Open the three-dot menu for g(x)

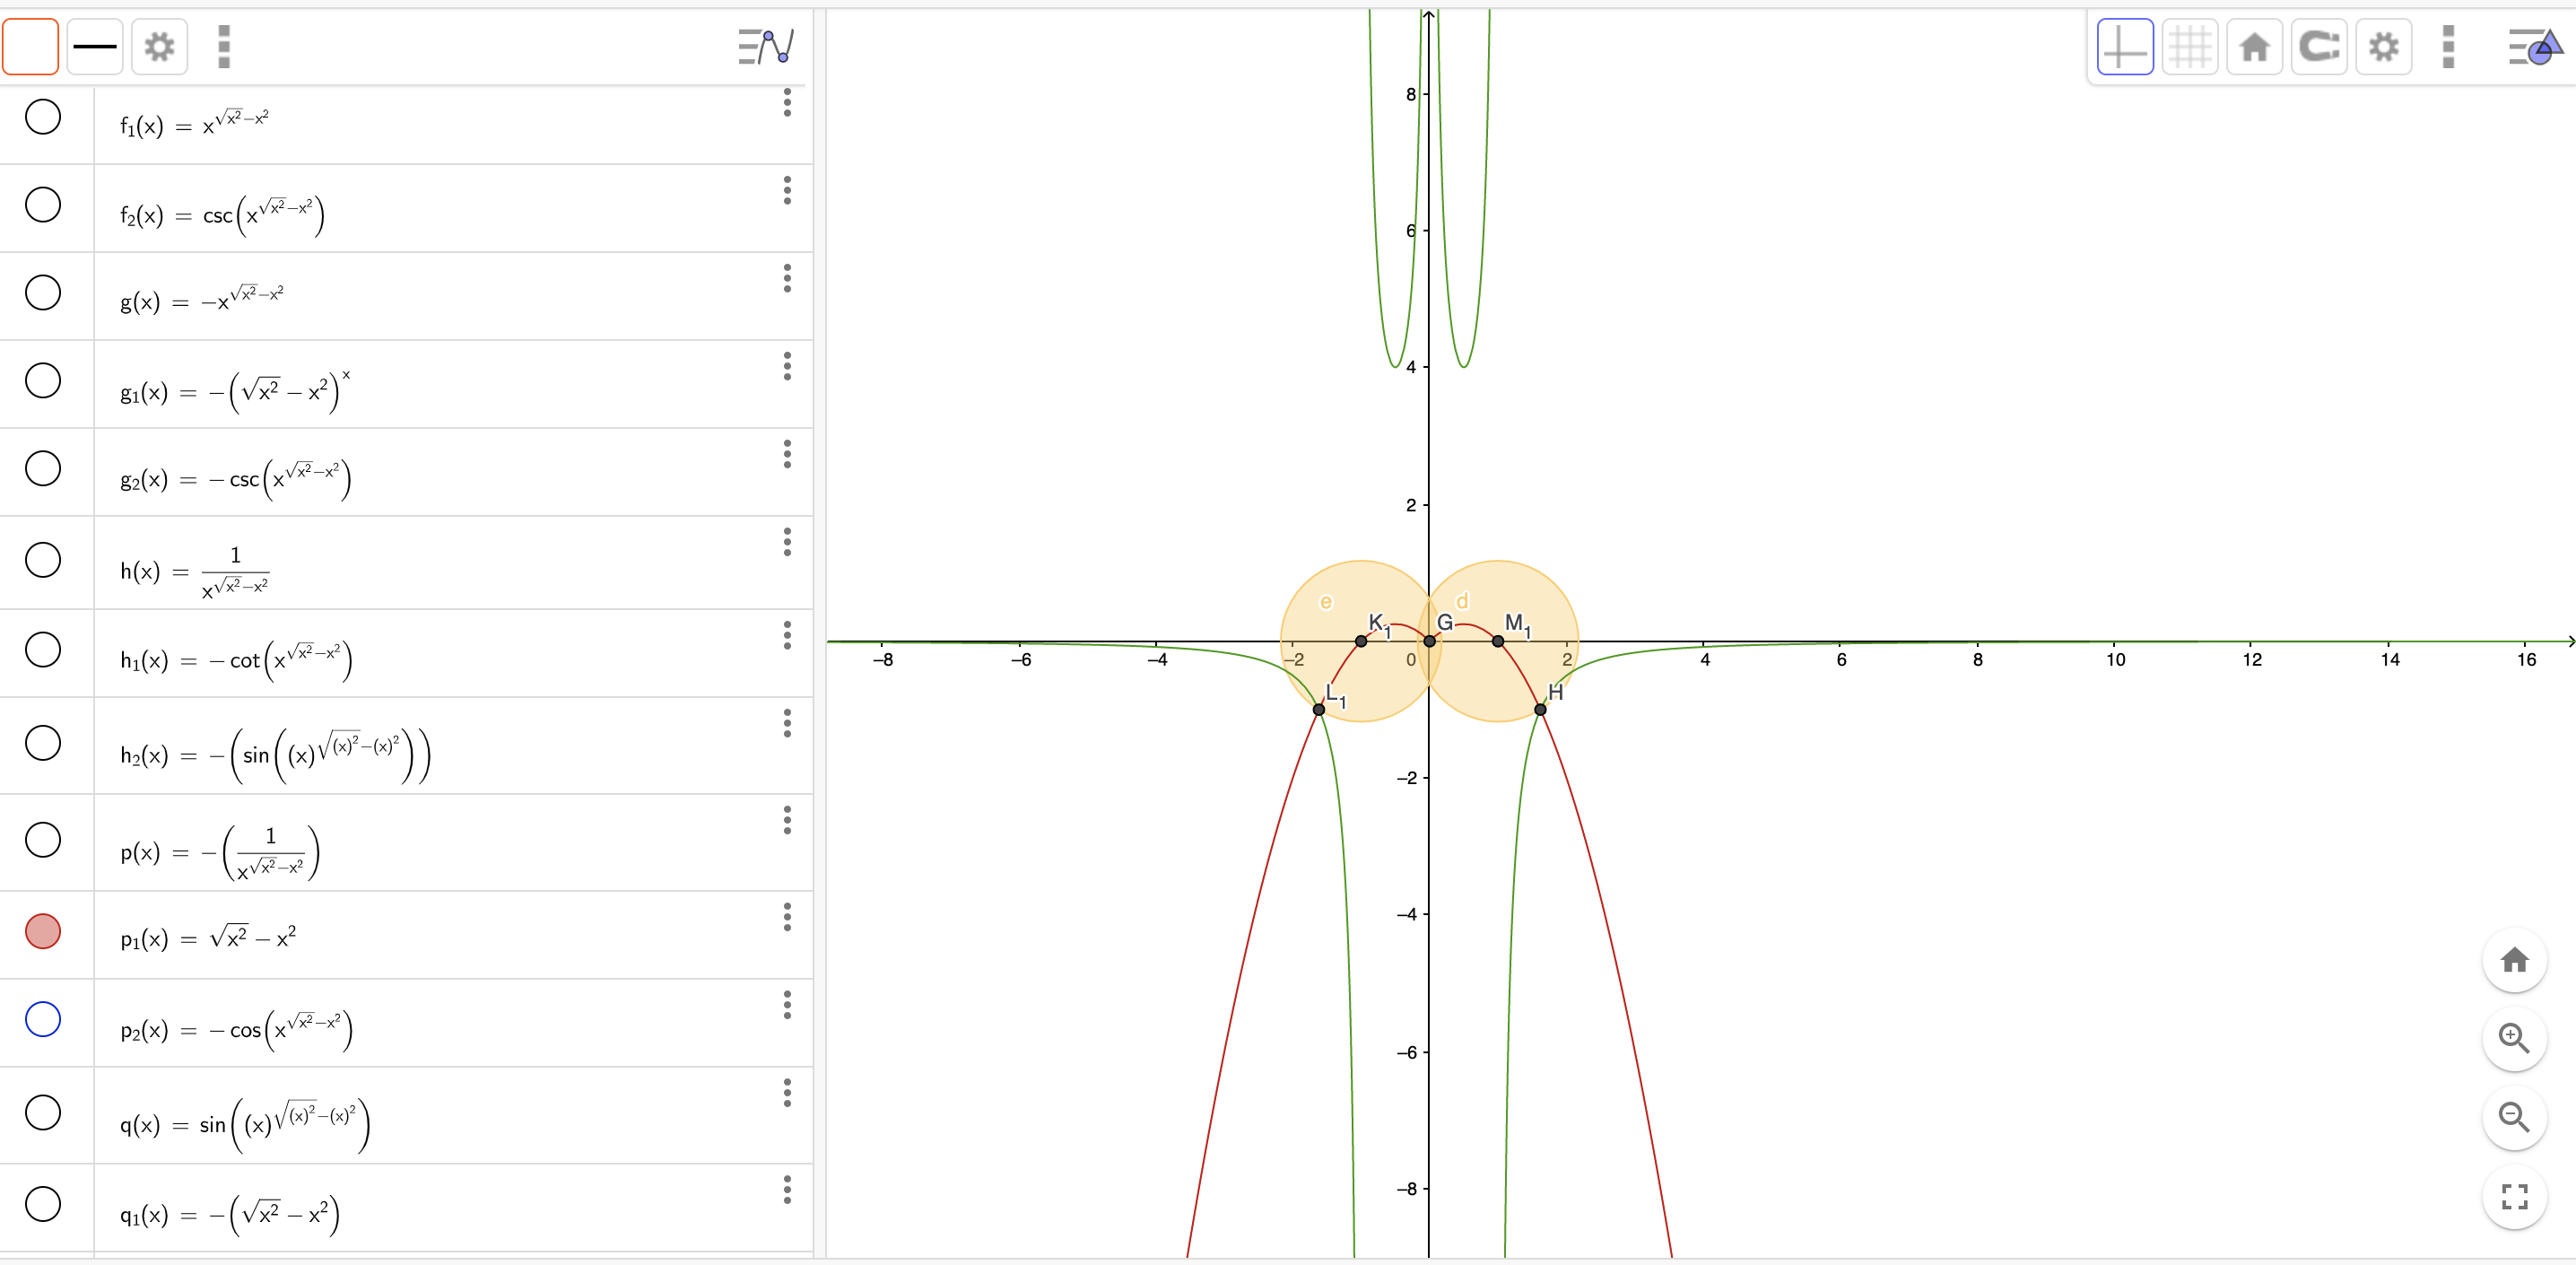788,278
